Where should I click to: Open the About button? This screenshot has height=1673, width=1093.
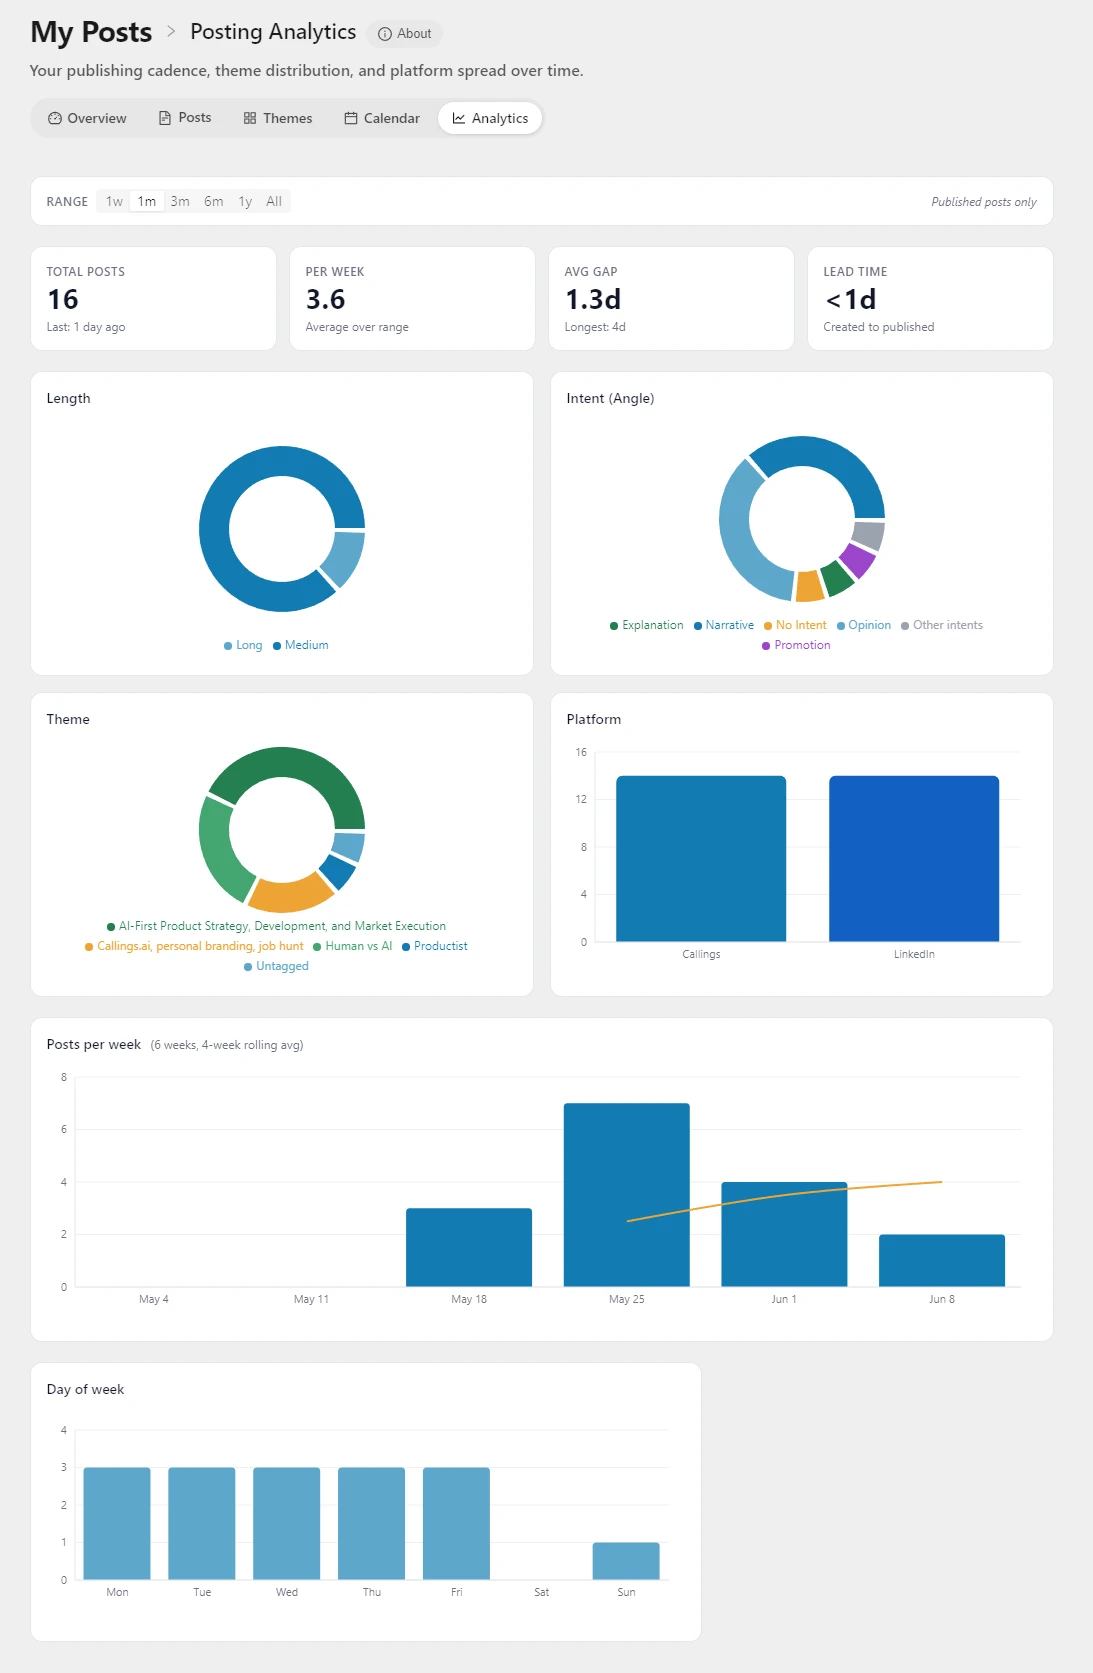[405, 34]
